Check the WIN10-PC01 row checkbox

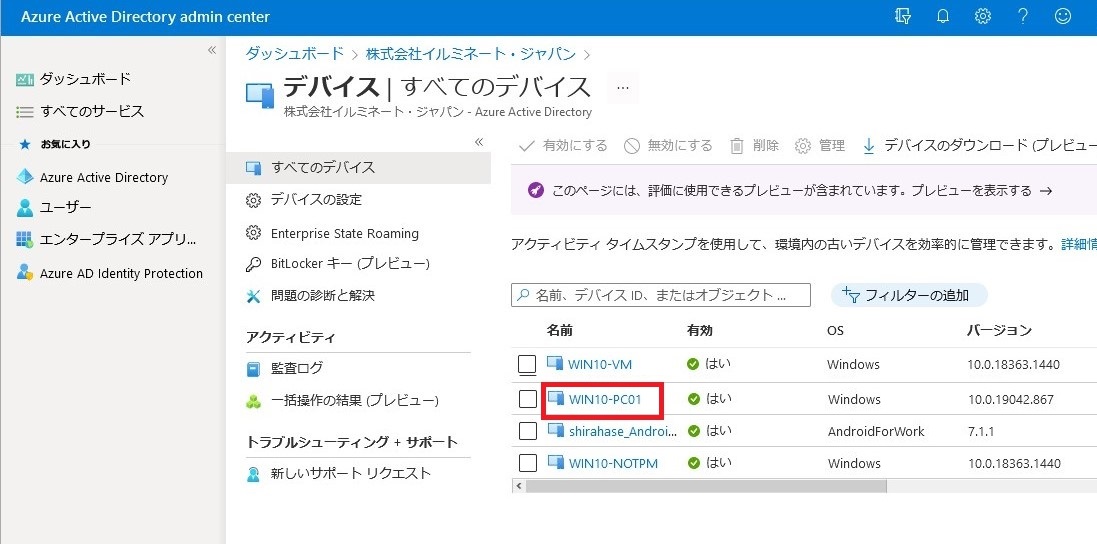(x=528, y=399)
